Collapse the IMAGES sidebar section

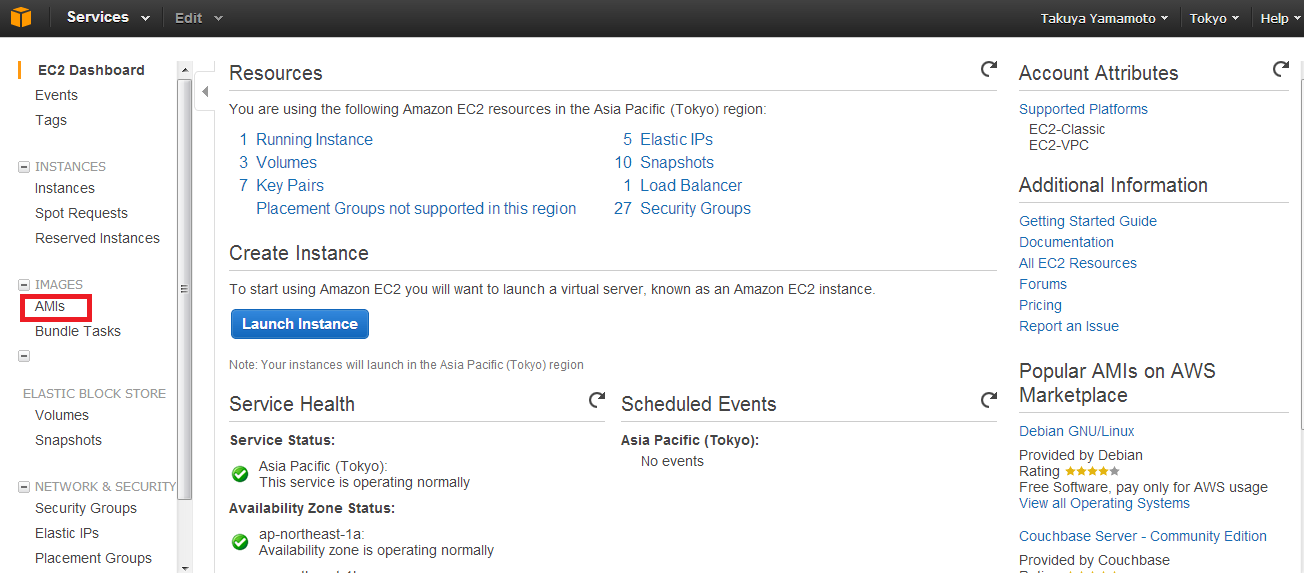(x=24, y=285)
